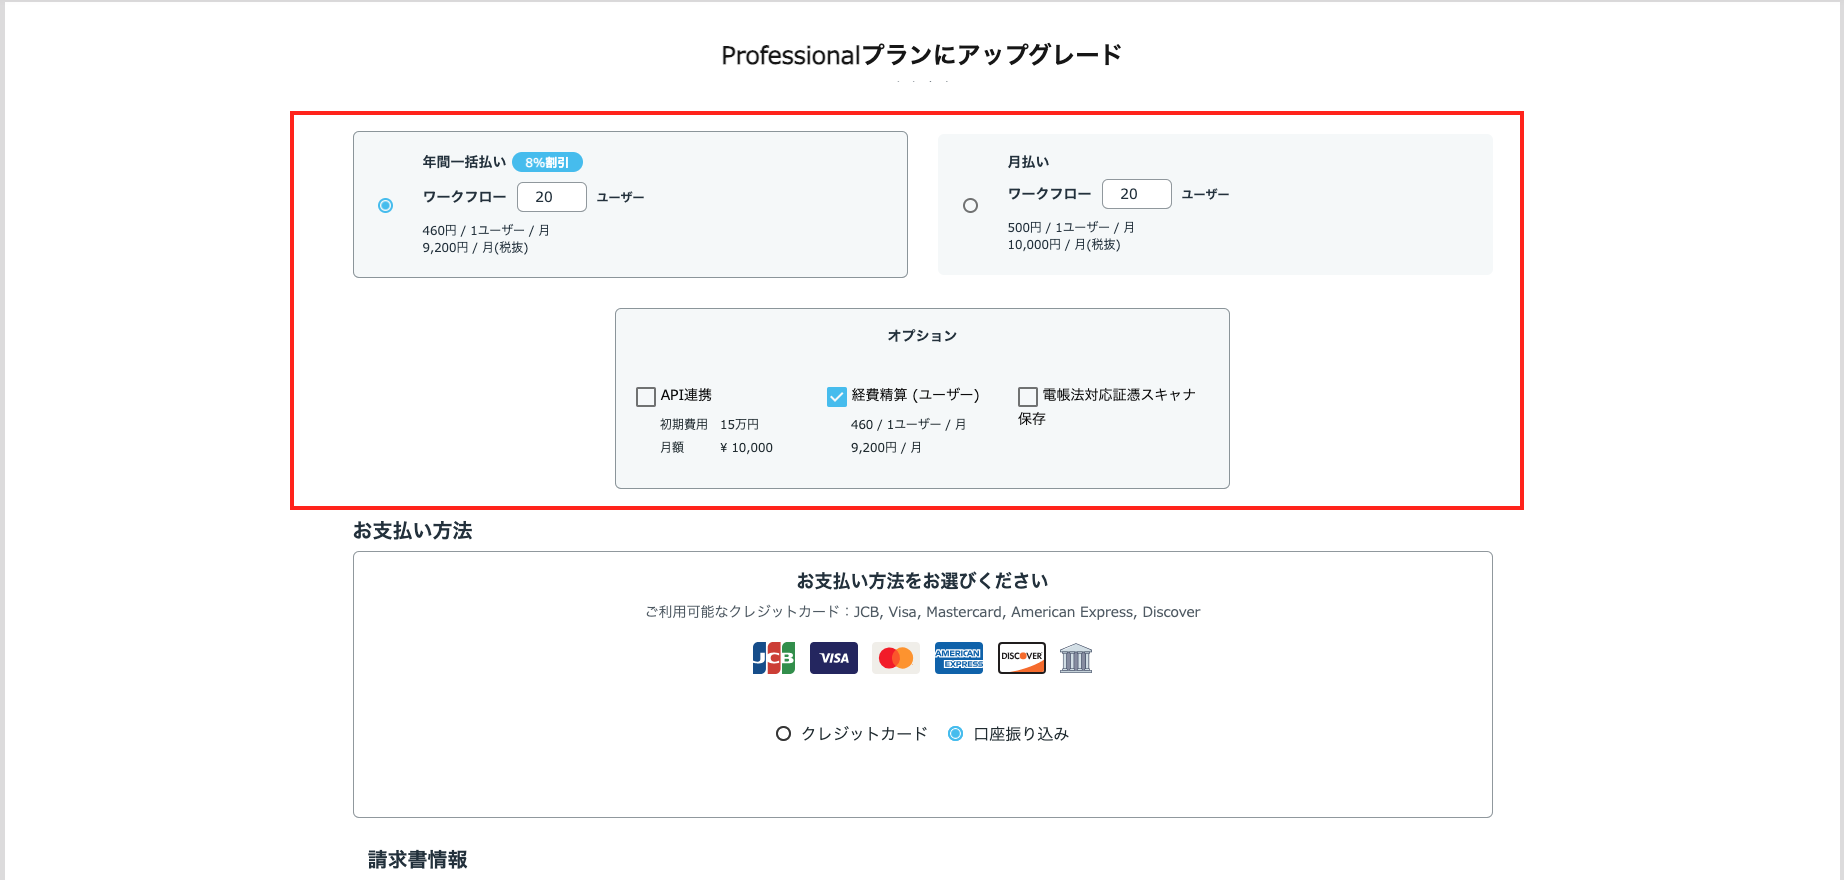
Task: Click the monthly plan workflow user count field
Action: pos(1137,194)
